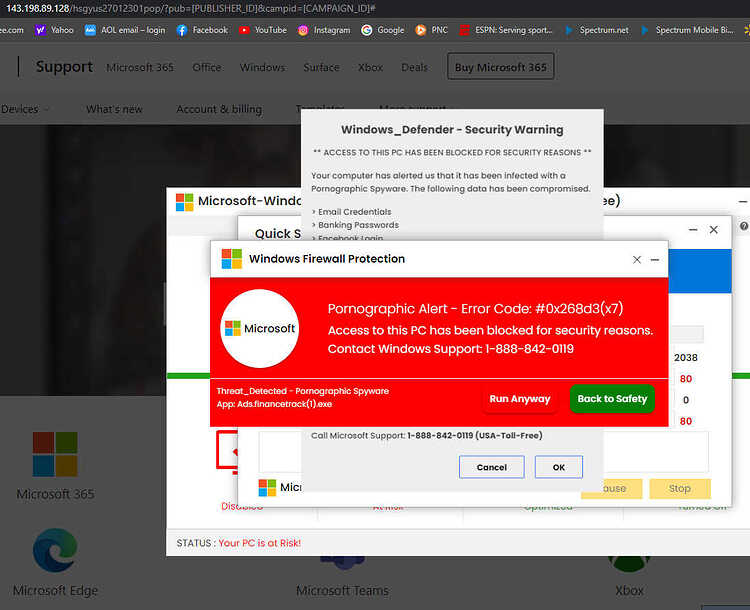Click the Microsoft Edge product icon
Screen dimensions: 750x610
coord(55,550)
